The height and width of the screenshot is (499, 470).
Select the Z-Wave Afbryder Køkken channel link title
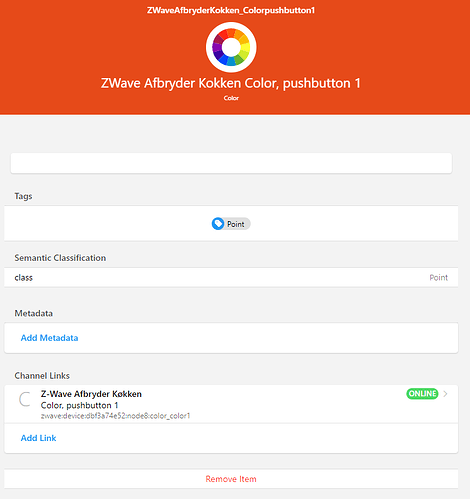[x=91, y=394]
